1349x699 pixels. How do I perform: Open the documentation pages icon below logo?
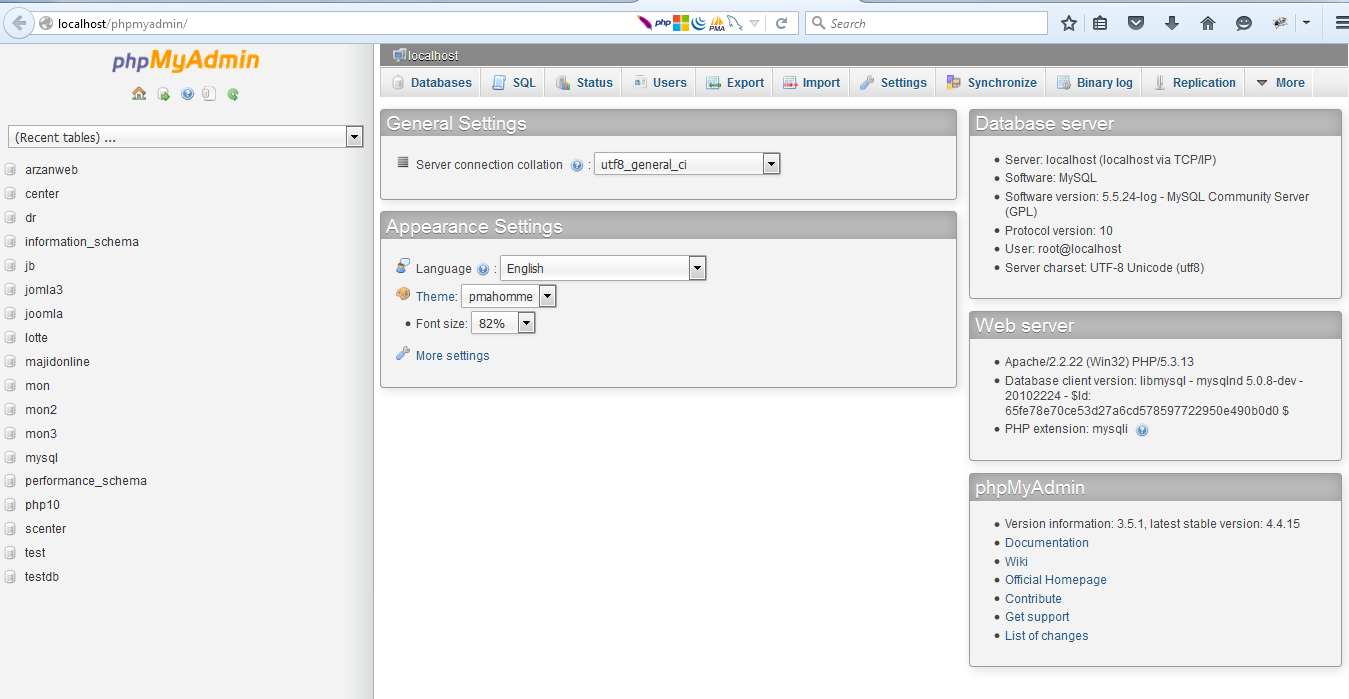pos(209,94)
